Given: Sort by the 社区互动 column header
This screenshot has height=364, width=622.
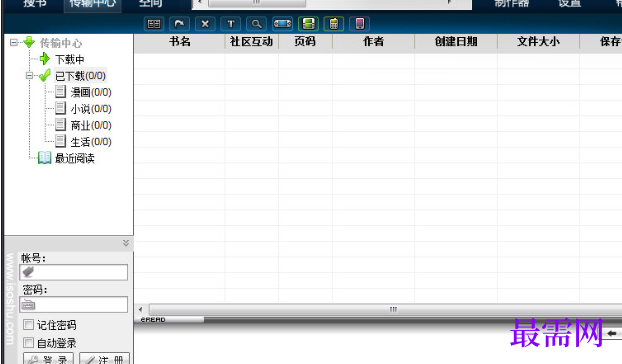Looking at the screenshot, I should click(251, 42).
